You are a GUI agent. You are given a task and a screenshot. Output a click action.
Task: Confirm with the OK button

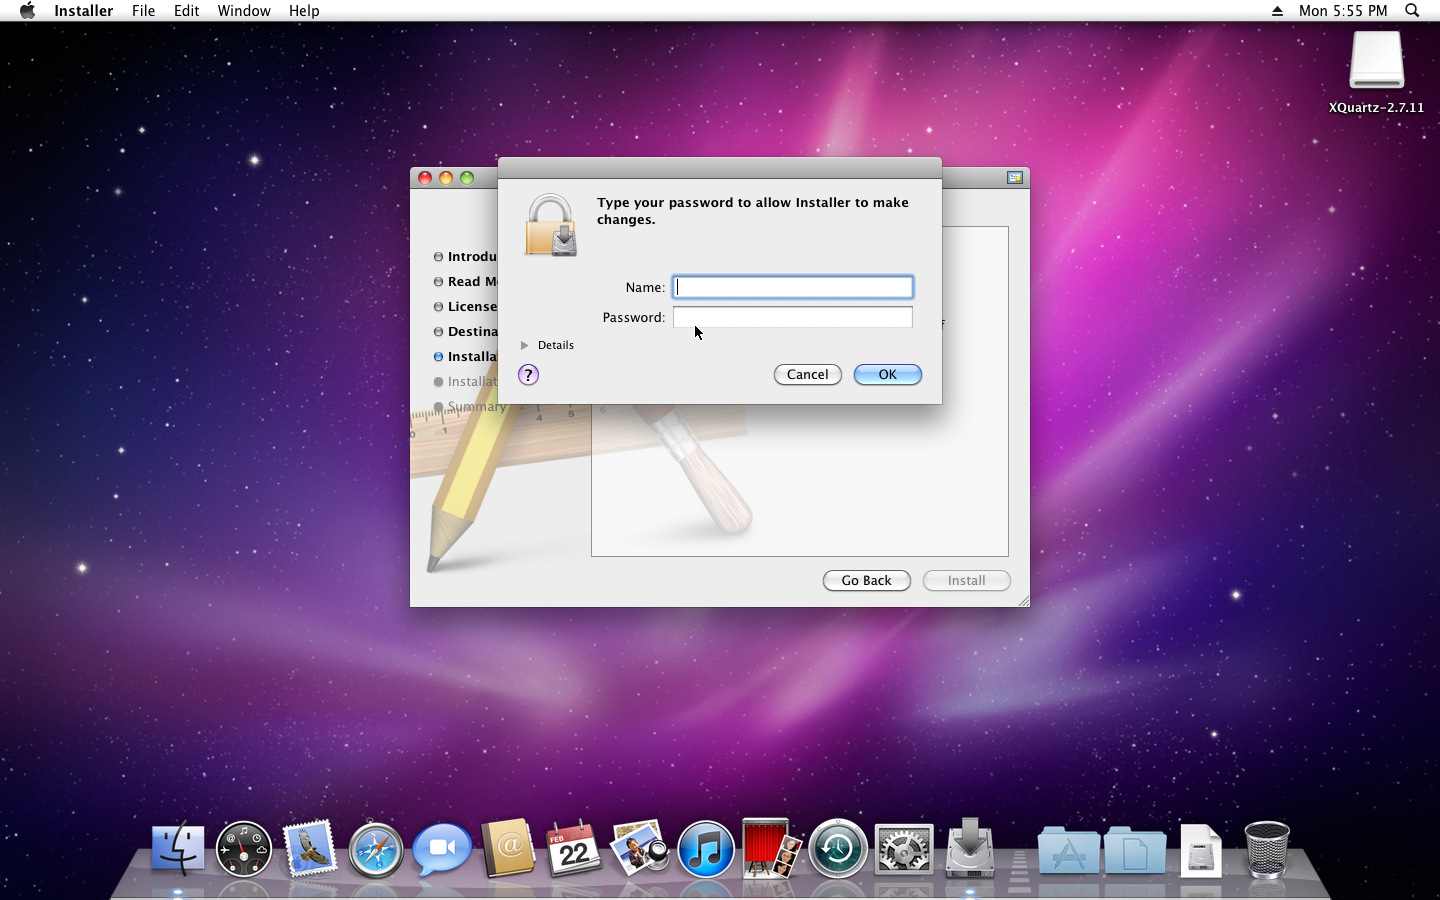coord(887,375)
